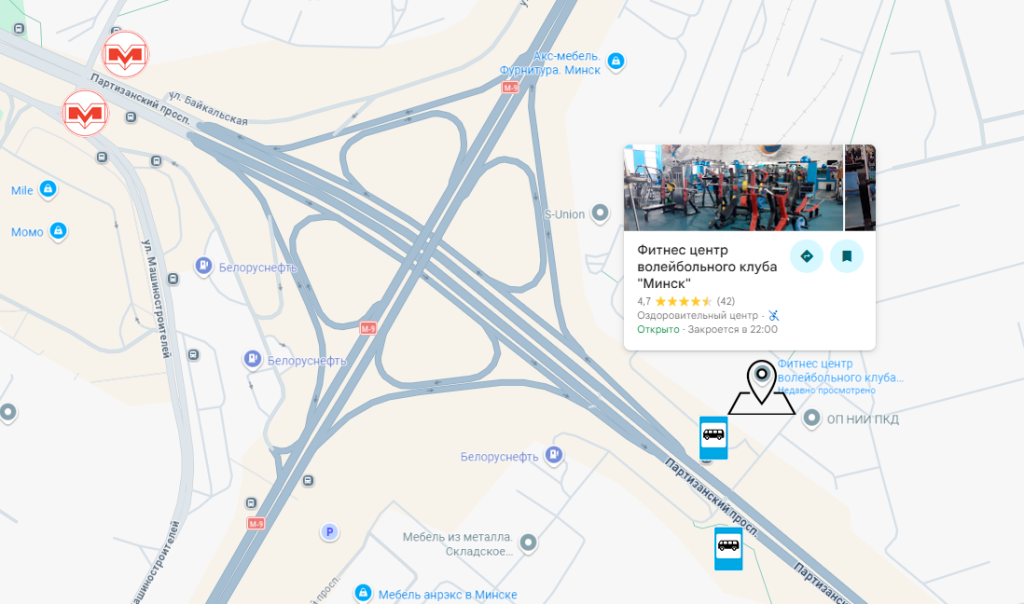This screenshot has width=1024, height=604.
Task: Click the ОП НИИ ПКД place marker
Action: point(811,419)
